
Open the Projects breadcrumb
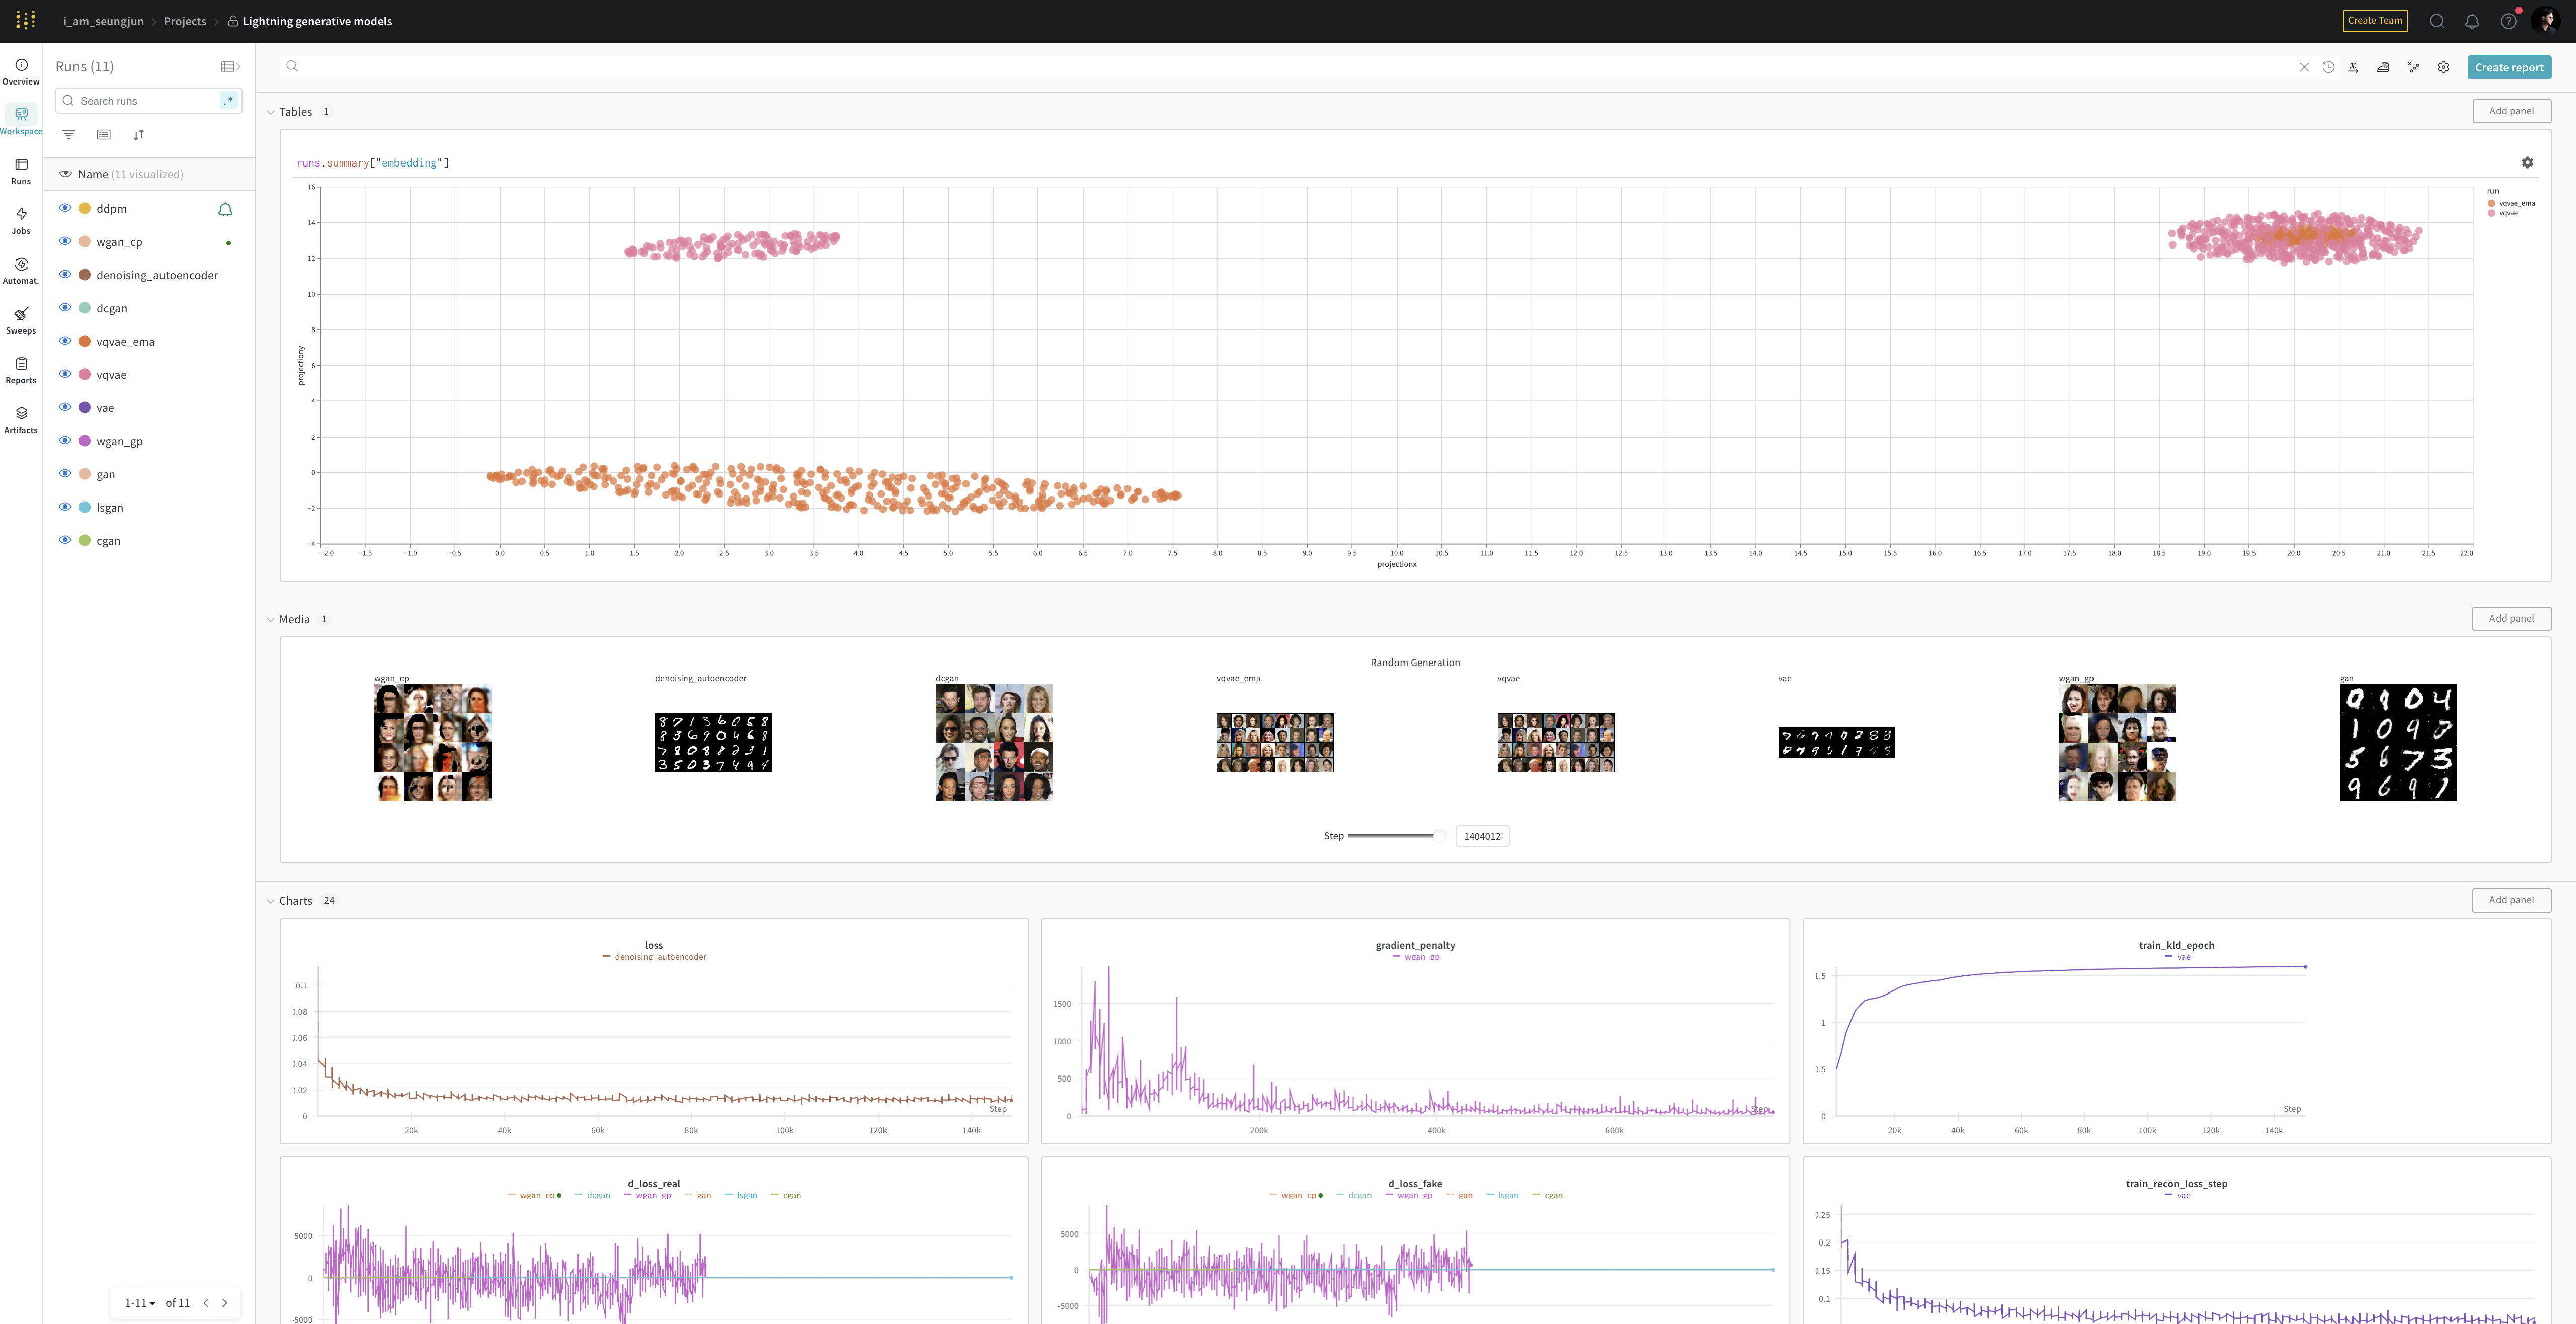click(x=185, y=21)
